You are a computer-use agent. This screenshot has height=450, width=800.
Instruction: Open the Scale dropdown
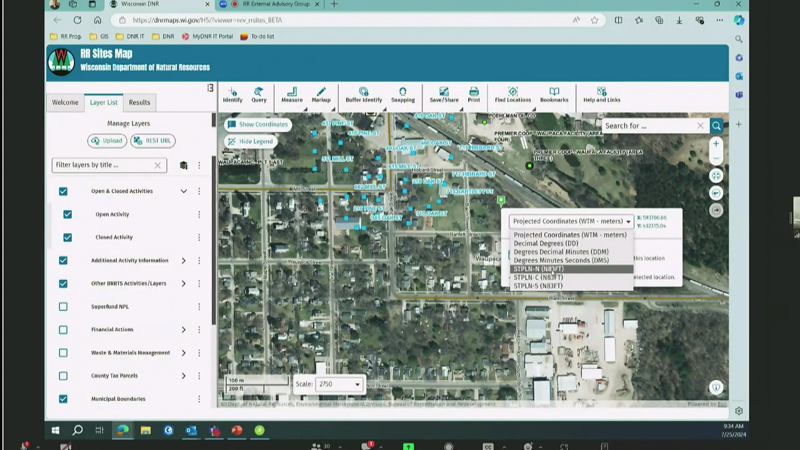[x=339, y=384]
